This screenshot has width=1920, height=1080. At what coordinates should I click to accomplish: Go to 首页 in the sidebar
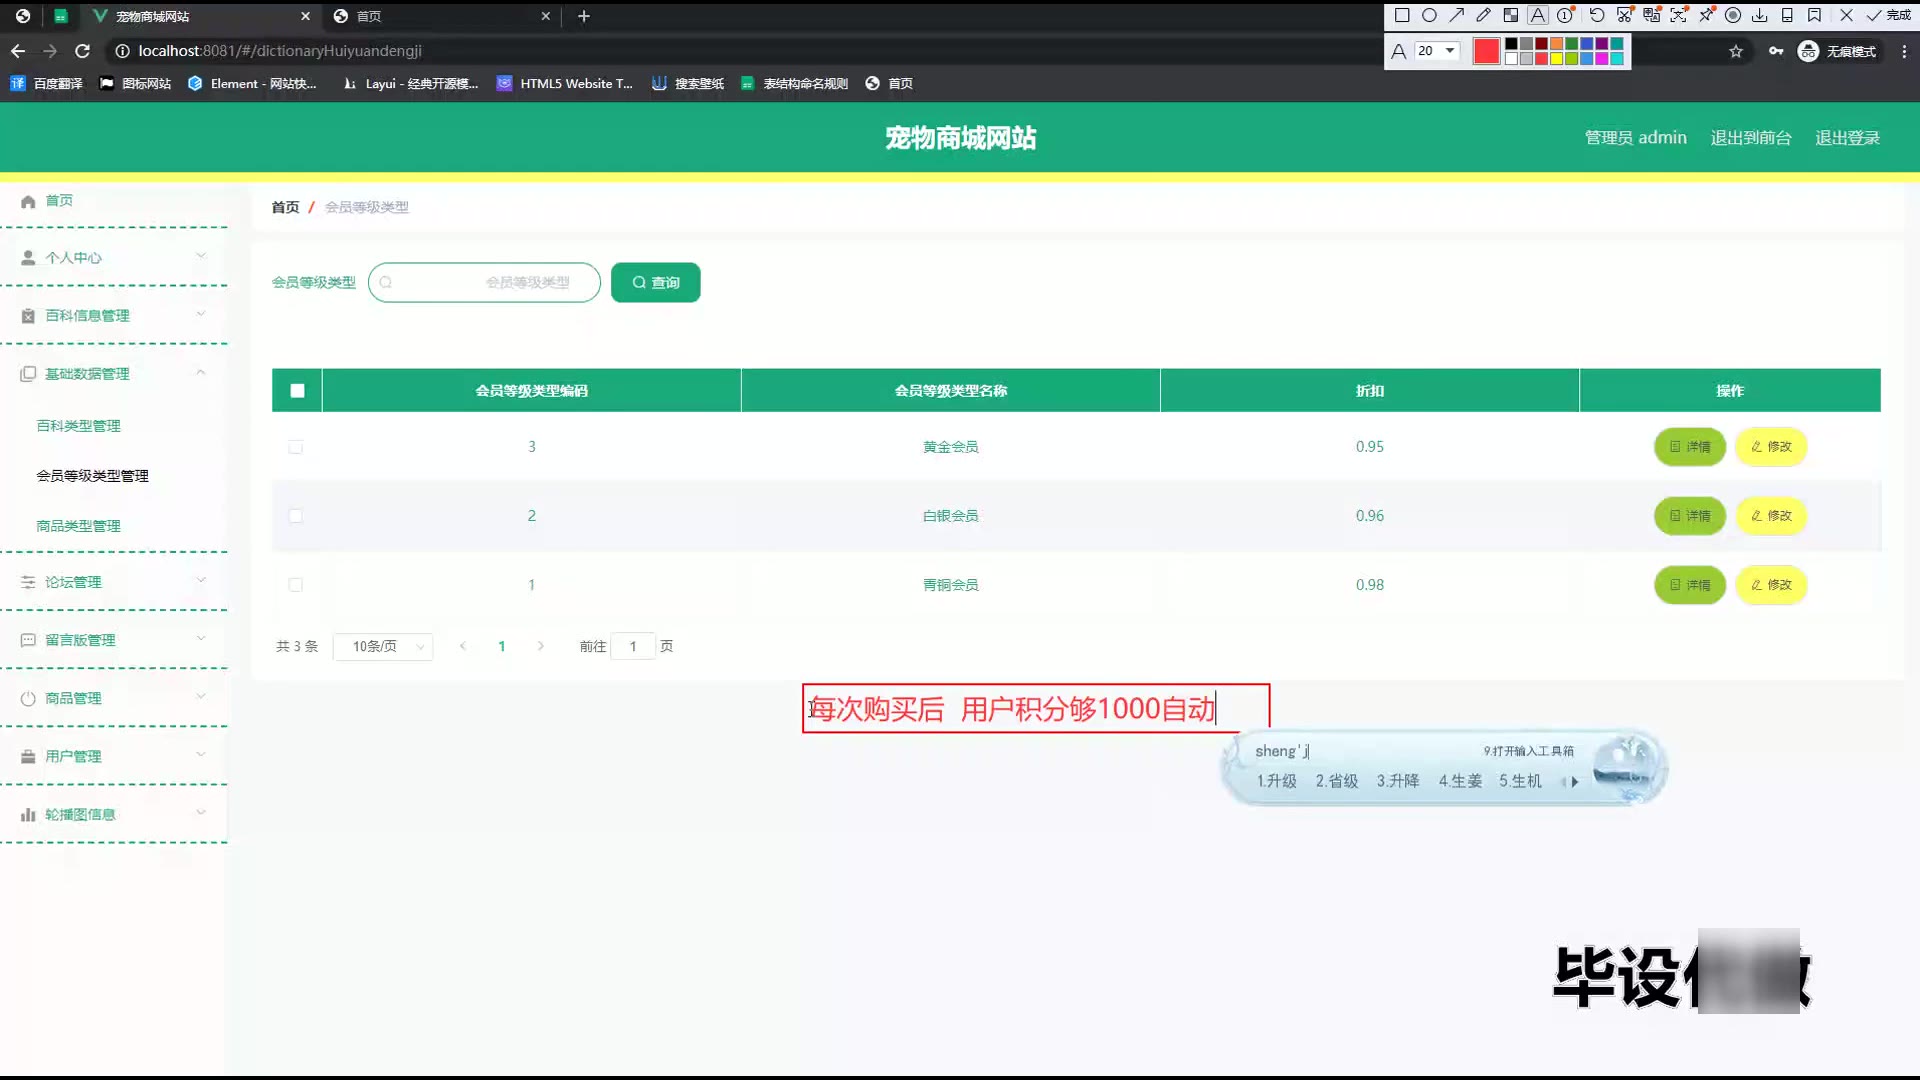pos(59,201)
